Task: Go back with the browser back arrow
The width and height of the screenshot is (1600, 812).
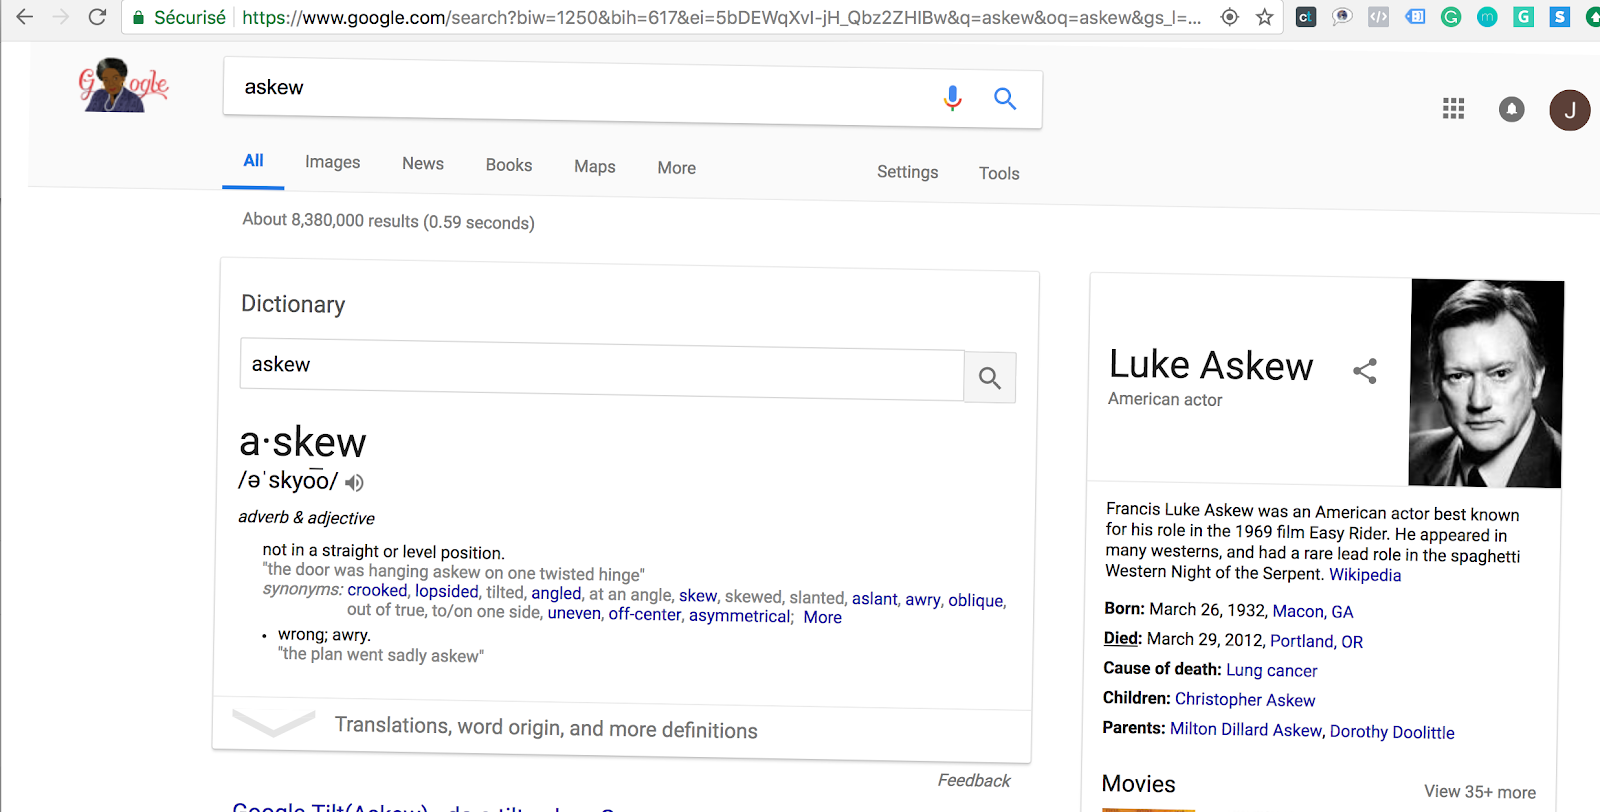Action: point(25,17)
